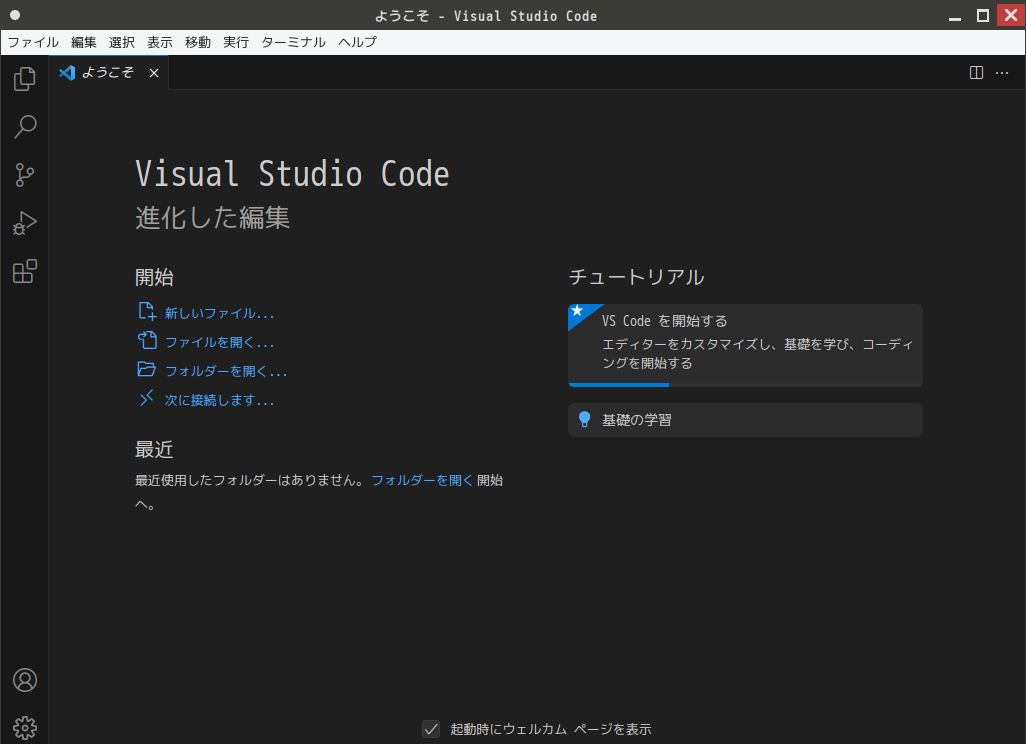Open the Extensions view icon
Viewport: 1026px width, 744px height.
25,271
